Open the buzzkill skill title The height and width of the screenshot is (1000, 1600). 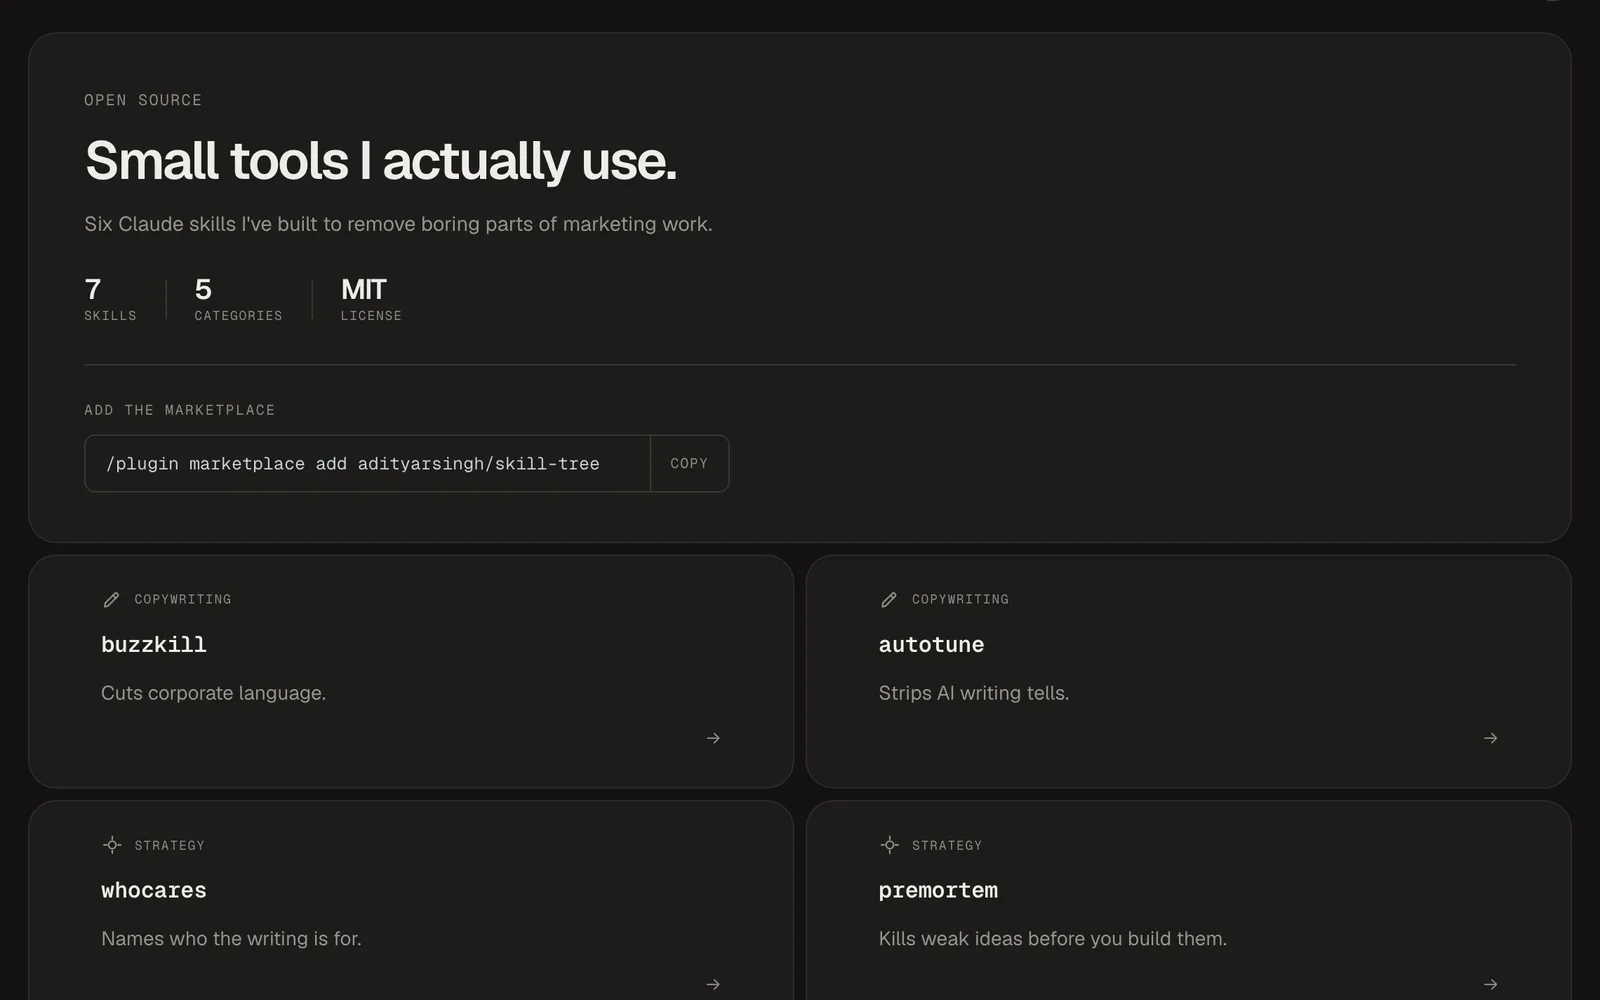pos(154,645)
